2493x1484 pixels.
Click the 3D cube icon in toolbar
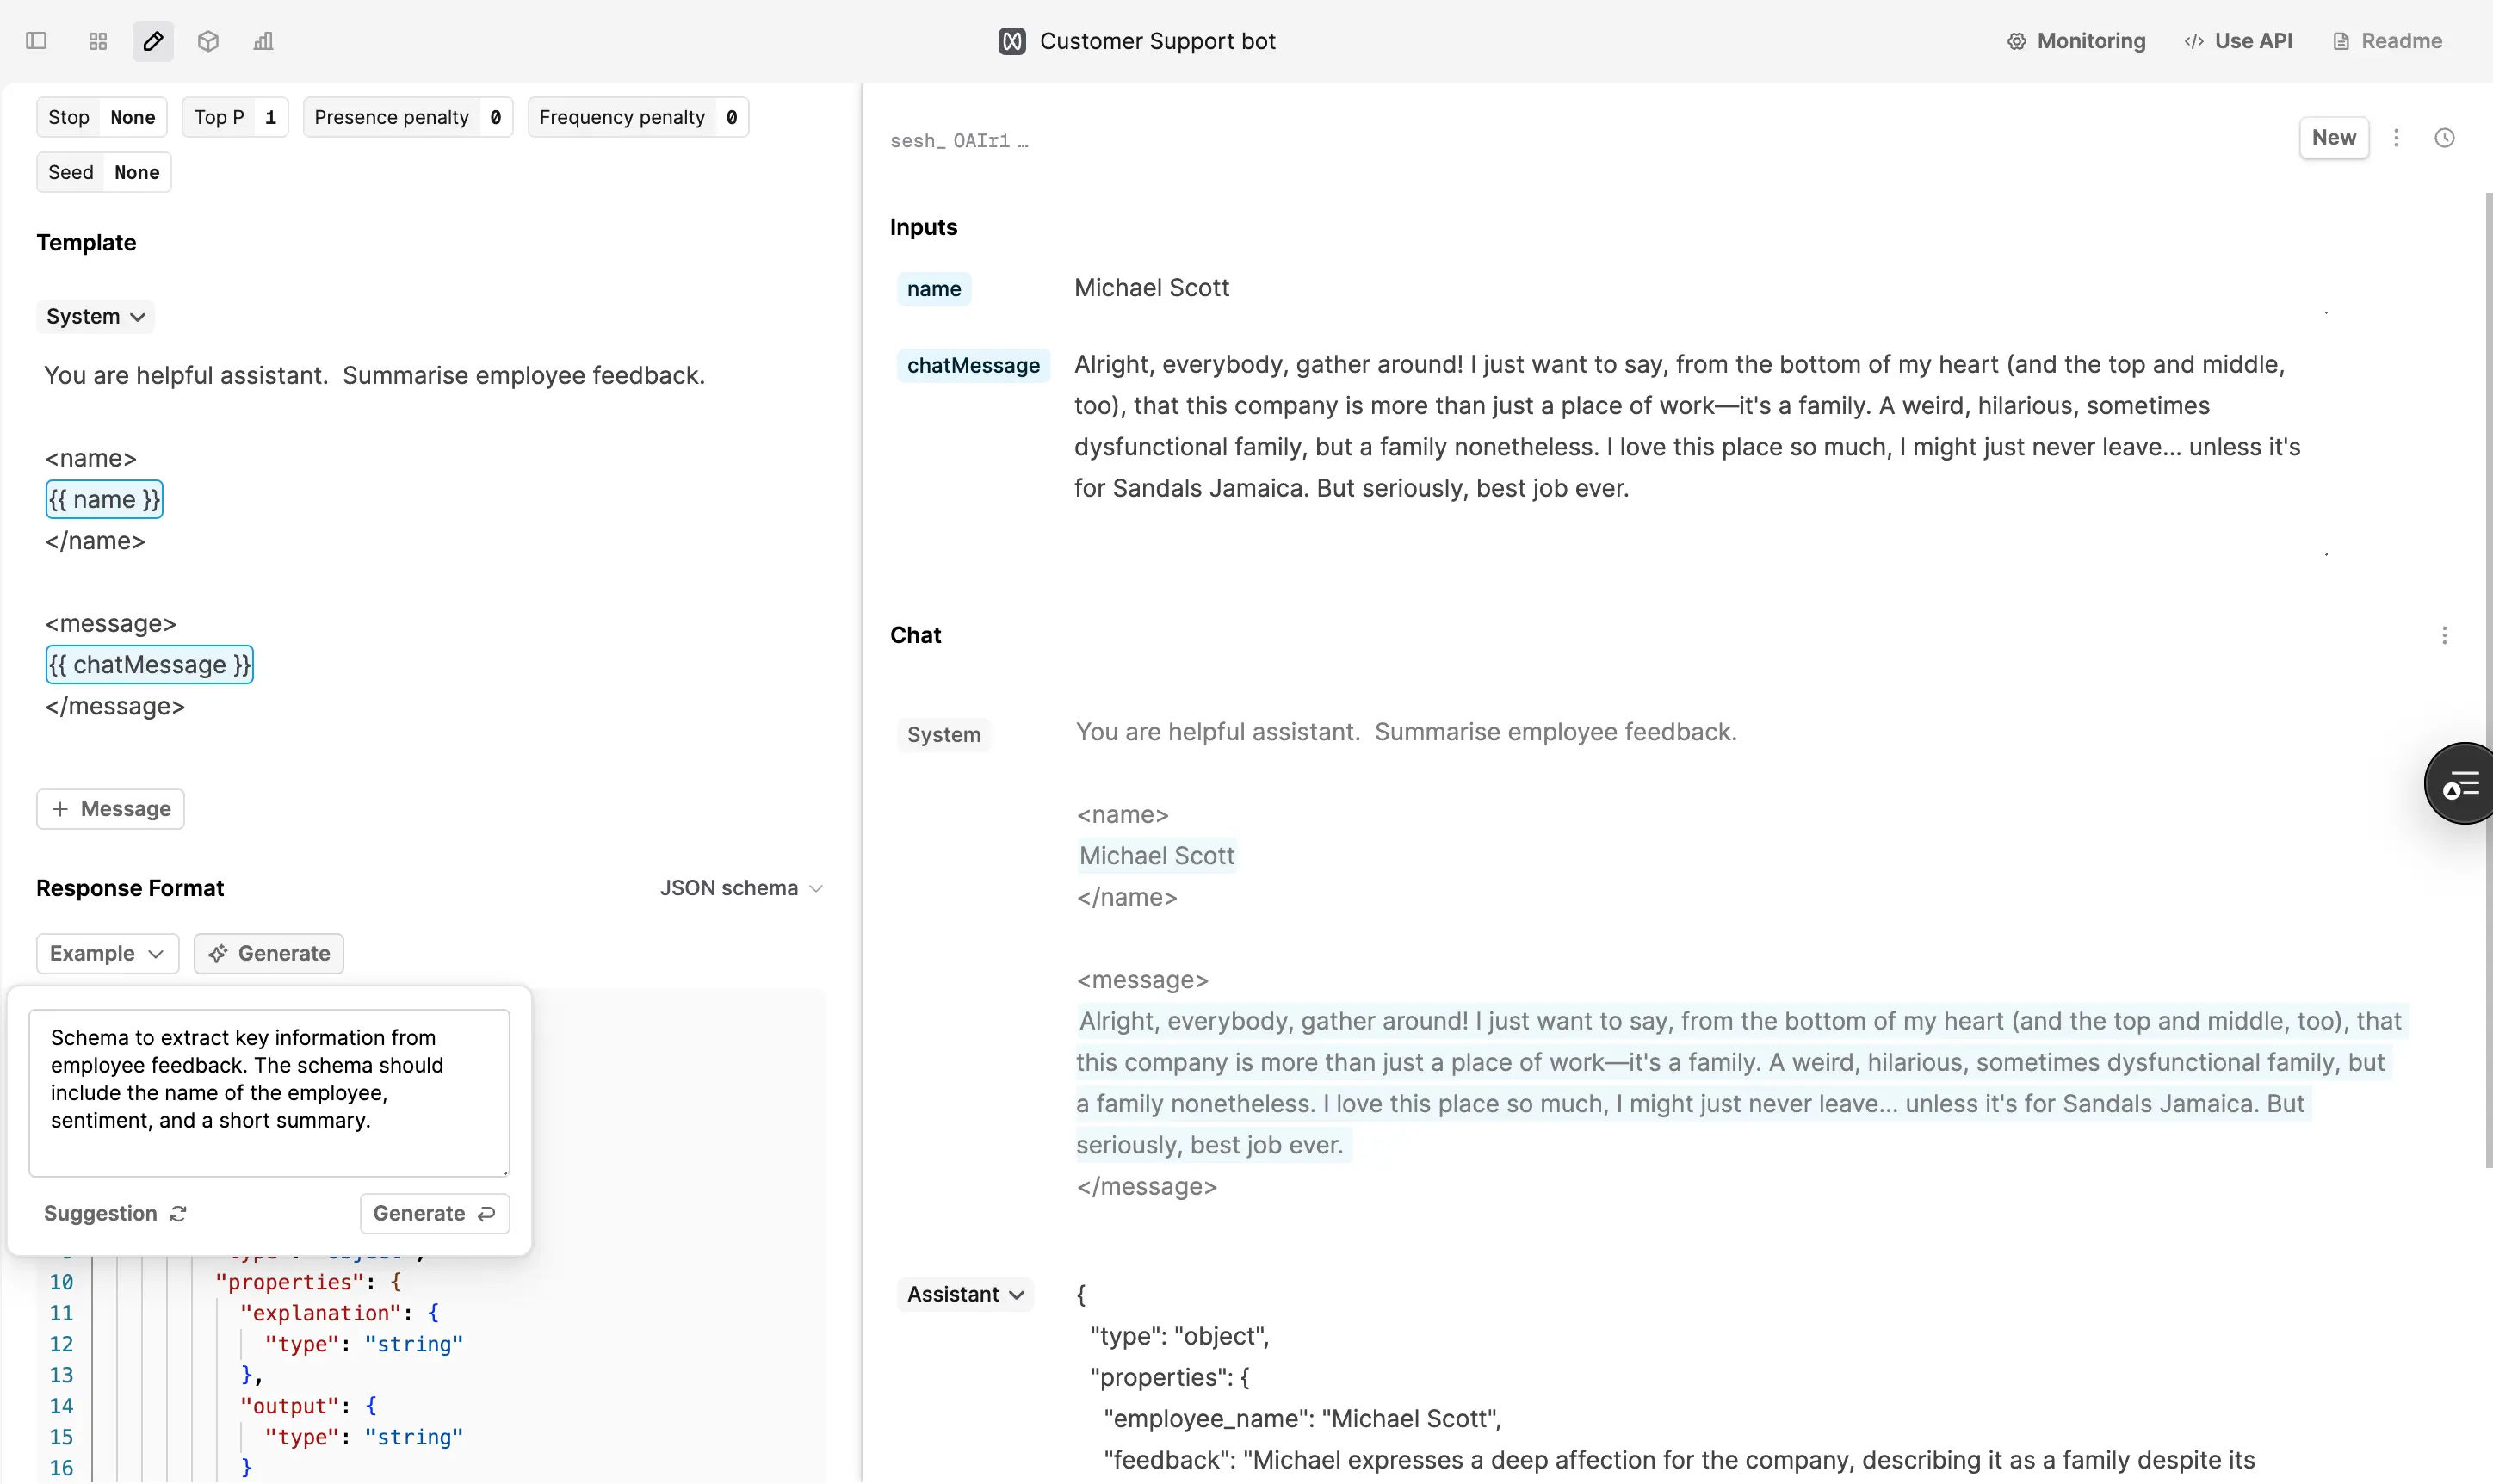pyautogui.click(x=208, y=41)
